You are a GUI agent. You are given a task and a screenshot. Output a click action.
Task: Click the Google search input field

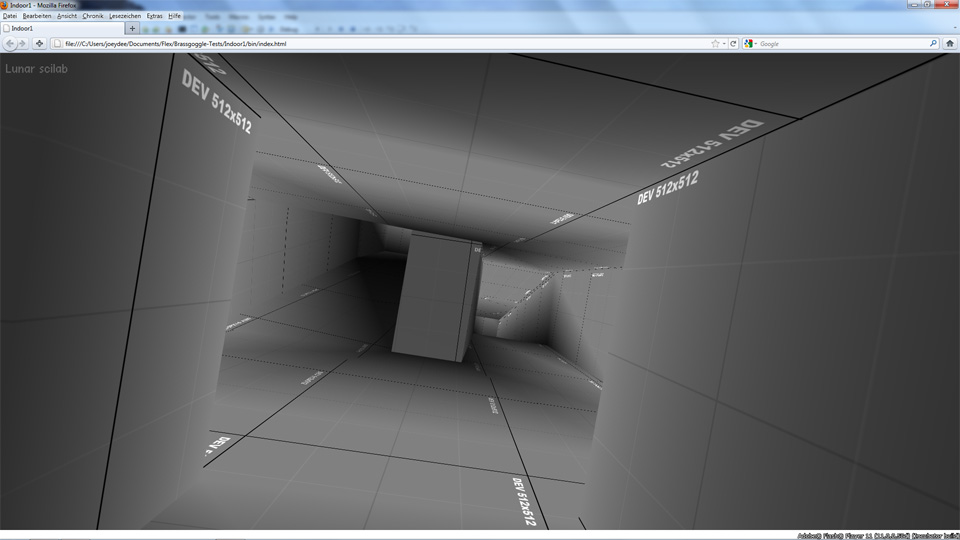point(840,44)
